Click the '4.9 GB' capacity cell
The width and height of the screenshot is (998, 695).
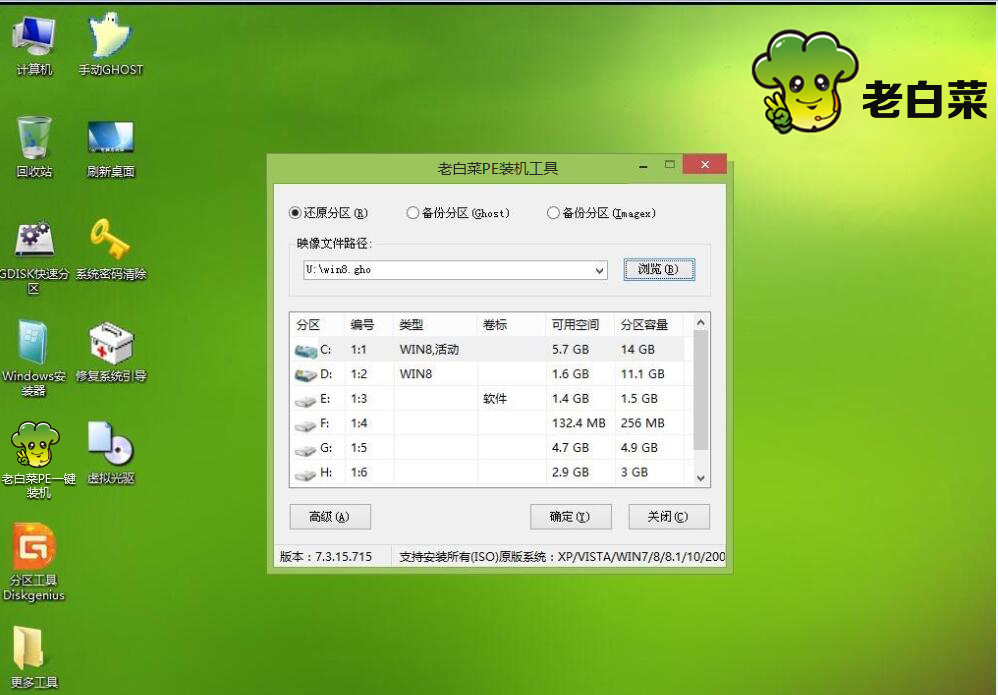pos(639,448)
